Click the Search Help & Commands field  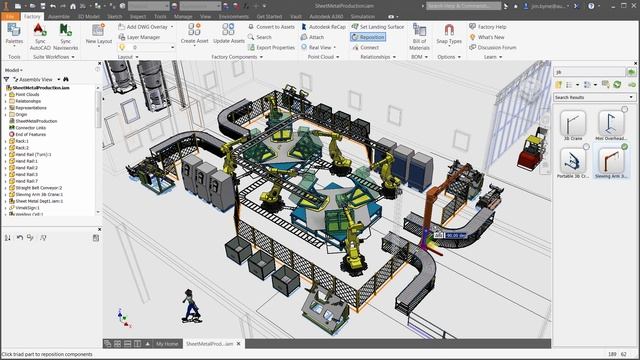pos(463,6)
